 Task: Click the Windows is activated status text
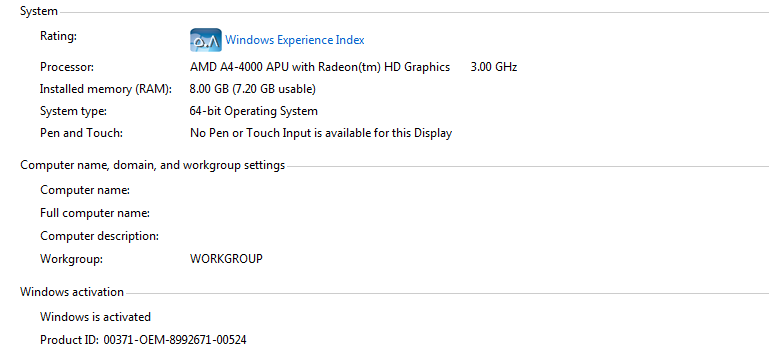96,317
